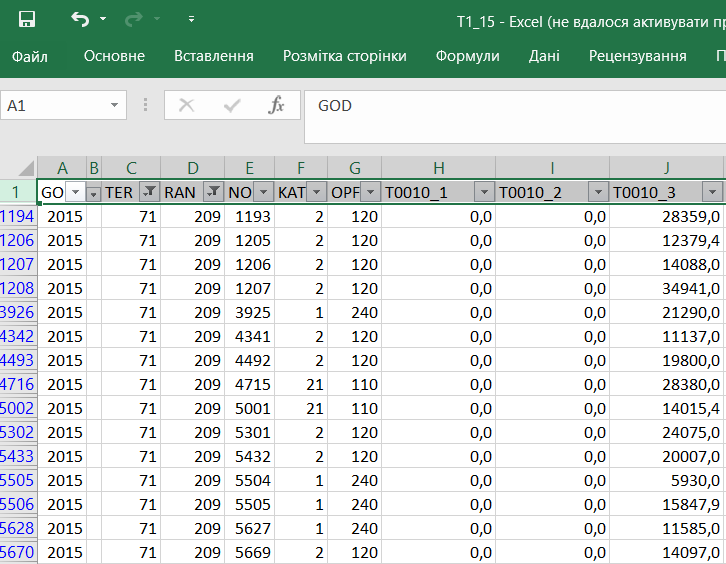Image resolution: width=726 pixels, height=564 pixels.
Task: Click the Cancel (X) formula bar icon
Action: [x=186, y=106]
